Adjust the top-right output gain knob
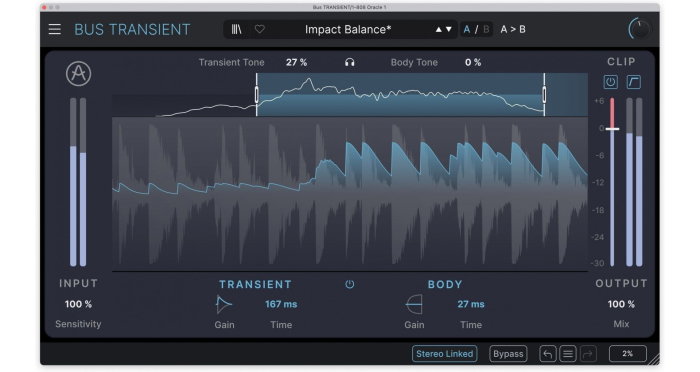This screenshot has width=700, height=372. point(639,29)
